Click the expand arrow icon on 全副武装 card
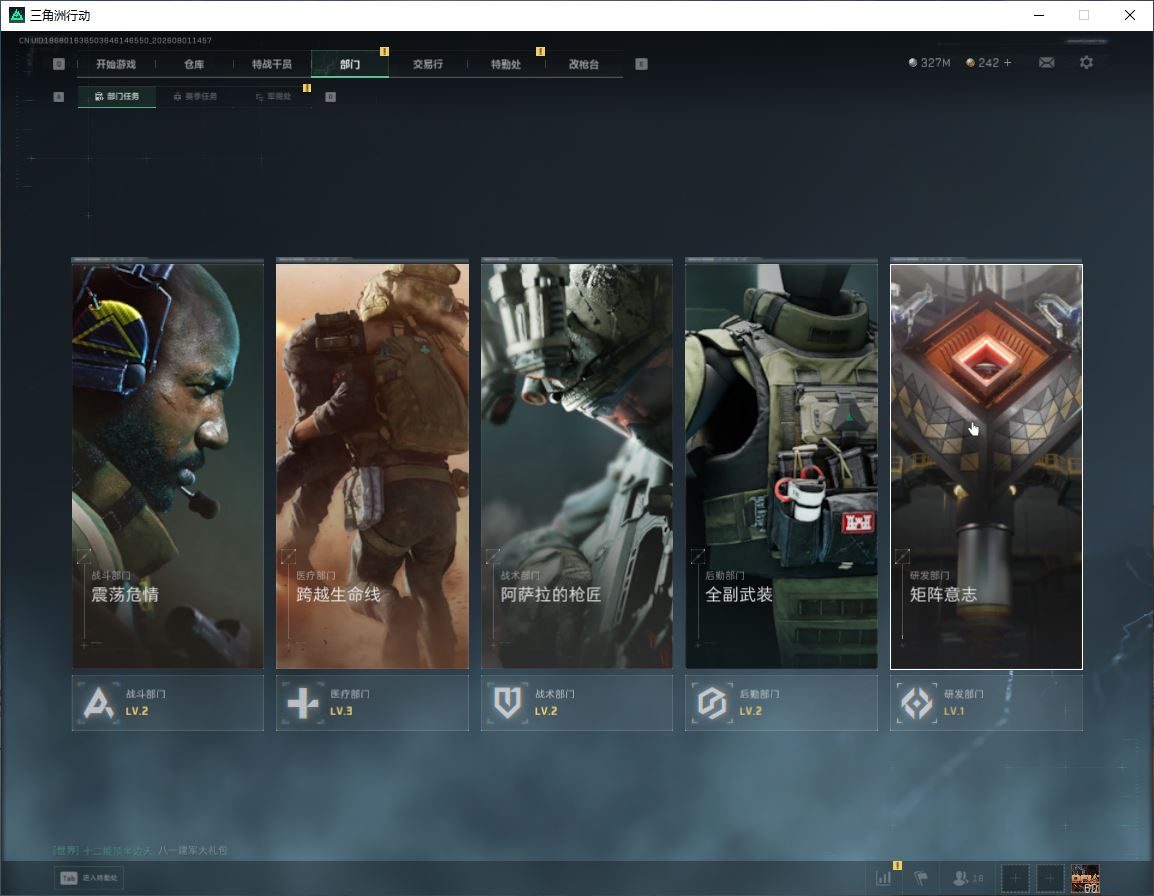 point(698,556)
